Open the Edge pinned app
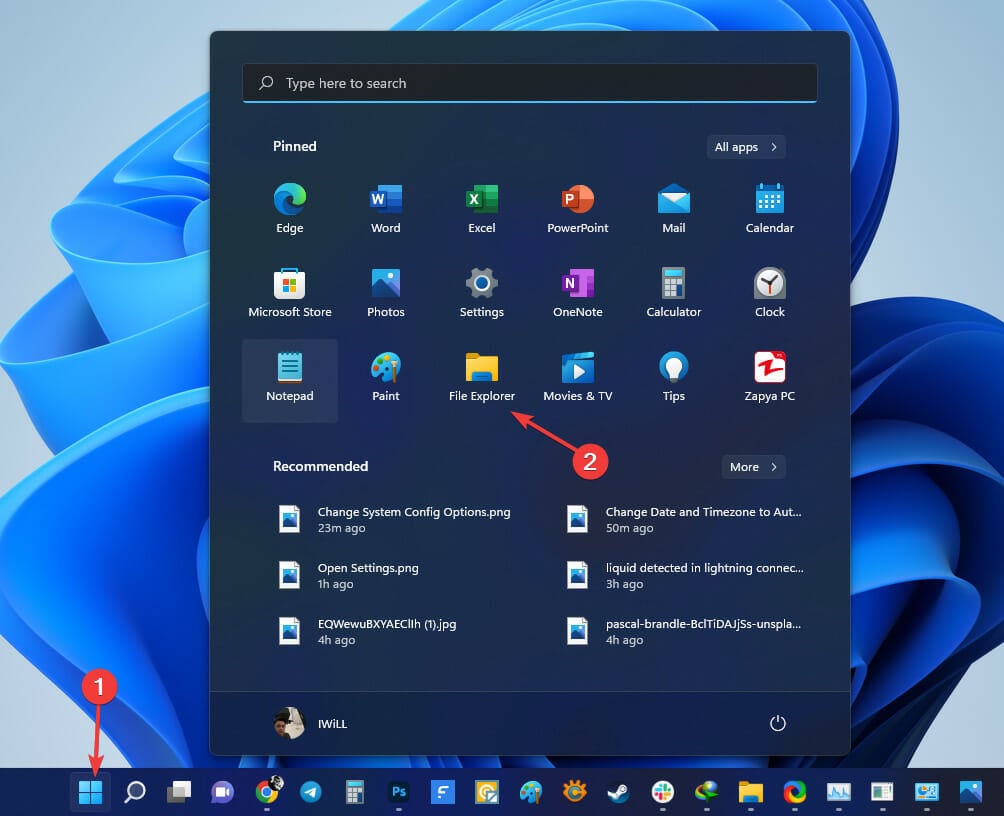Viewport: 1004px width, 816px height. click(x=289, y=209)
